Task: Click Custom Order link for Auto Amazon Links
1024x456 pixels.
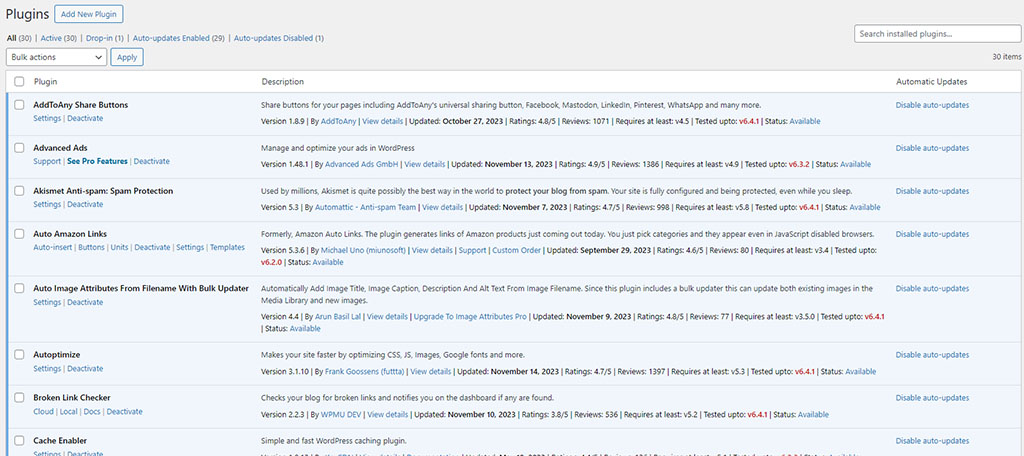Action: point(517,250)
